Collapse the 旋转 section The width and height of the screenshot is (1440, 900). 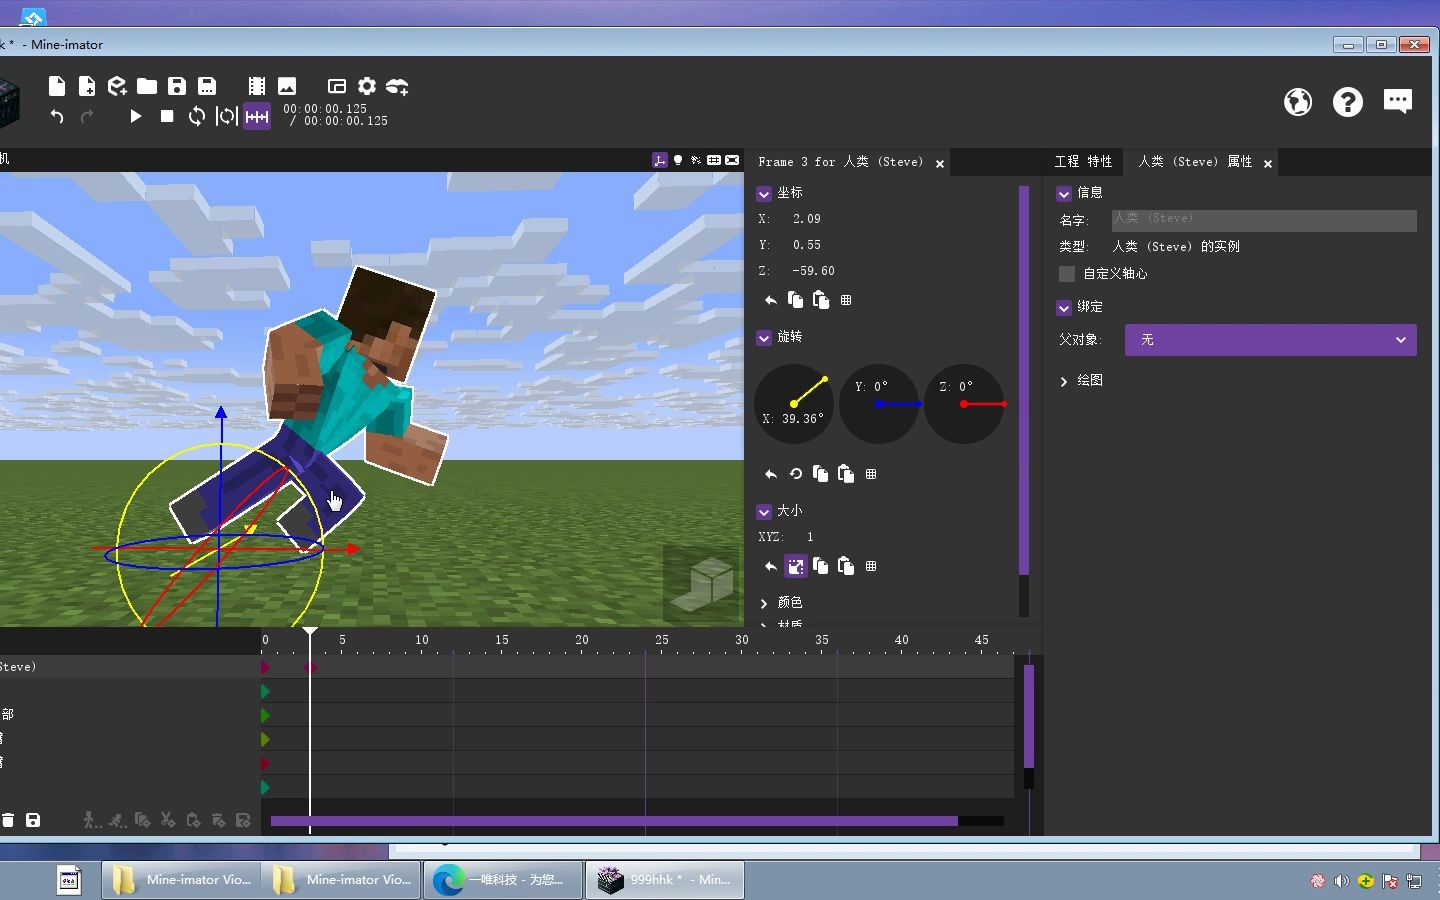[764, 338]
